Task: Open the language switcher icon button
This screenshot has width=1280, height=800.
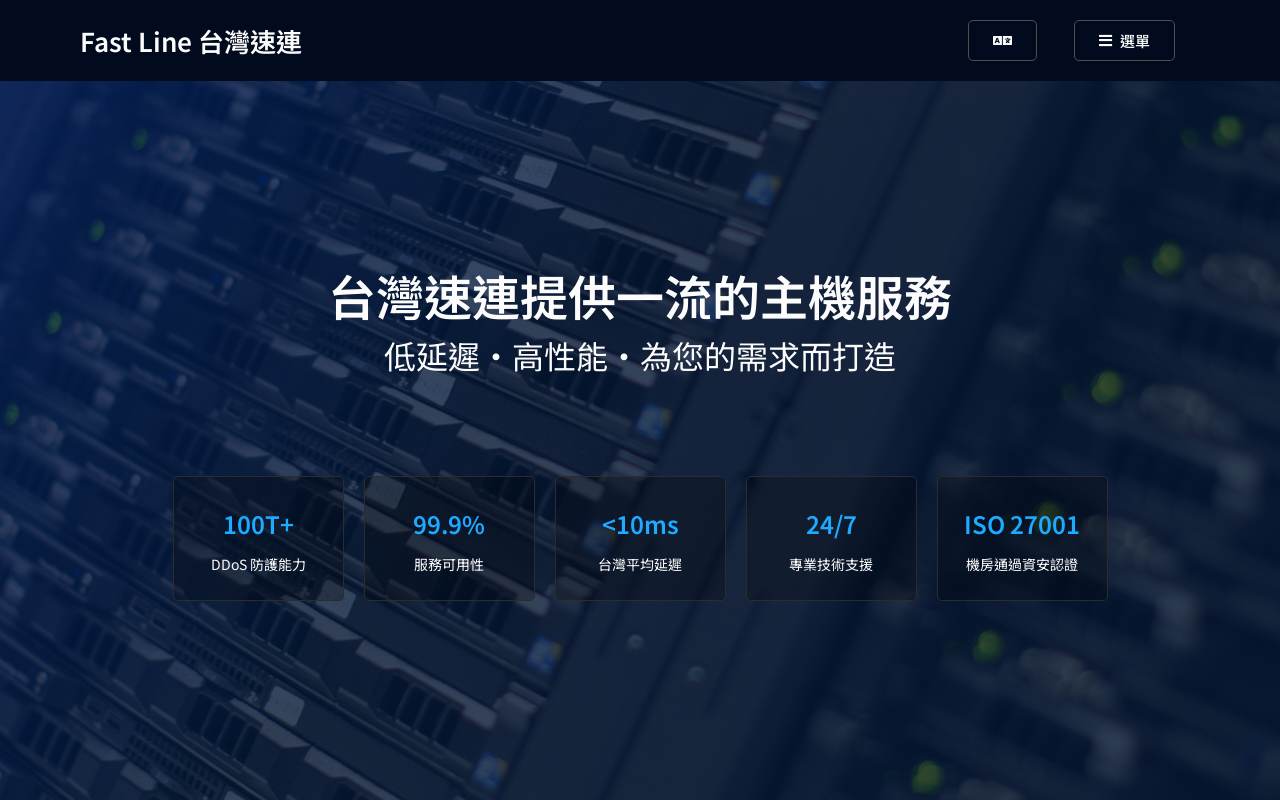Action: [1002, 41]
